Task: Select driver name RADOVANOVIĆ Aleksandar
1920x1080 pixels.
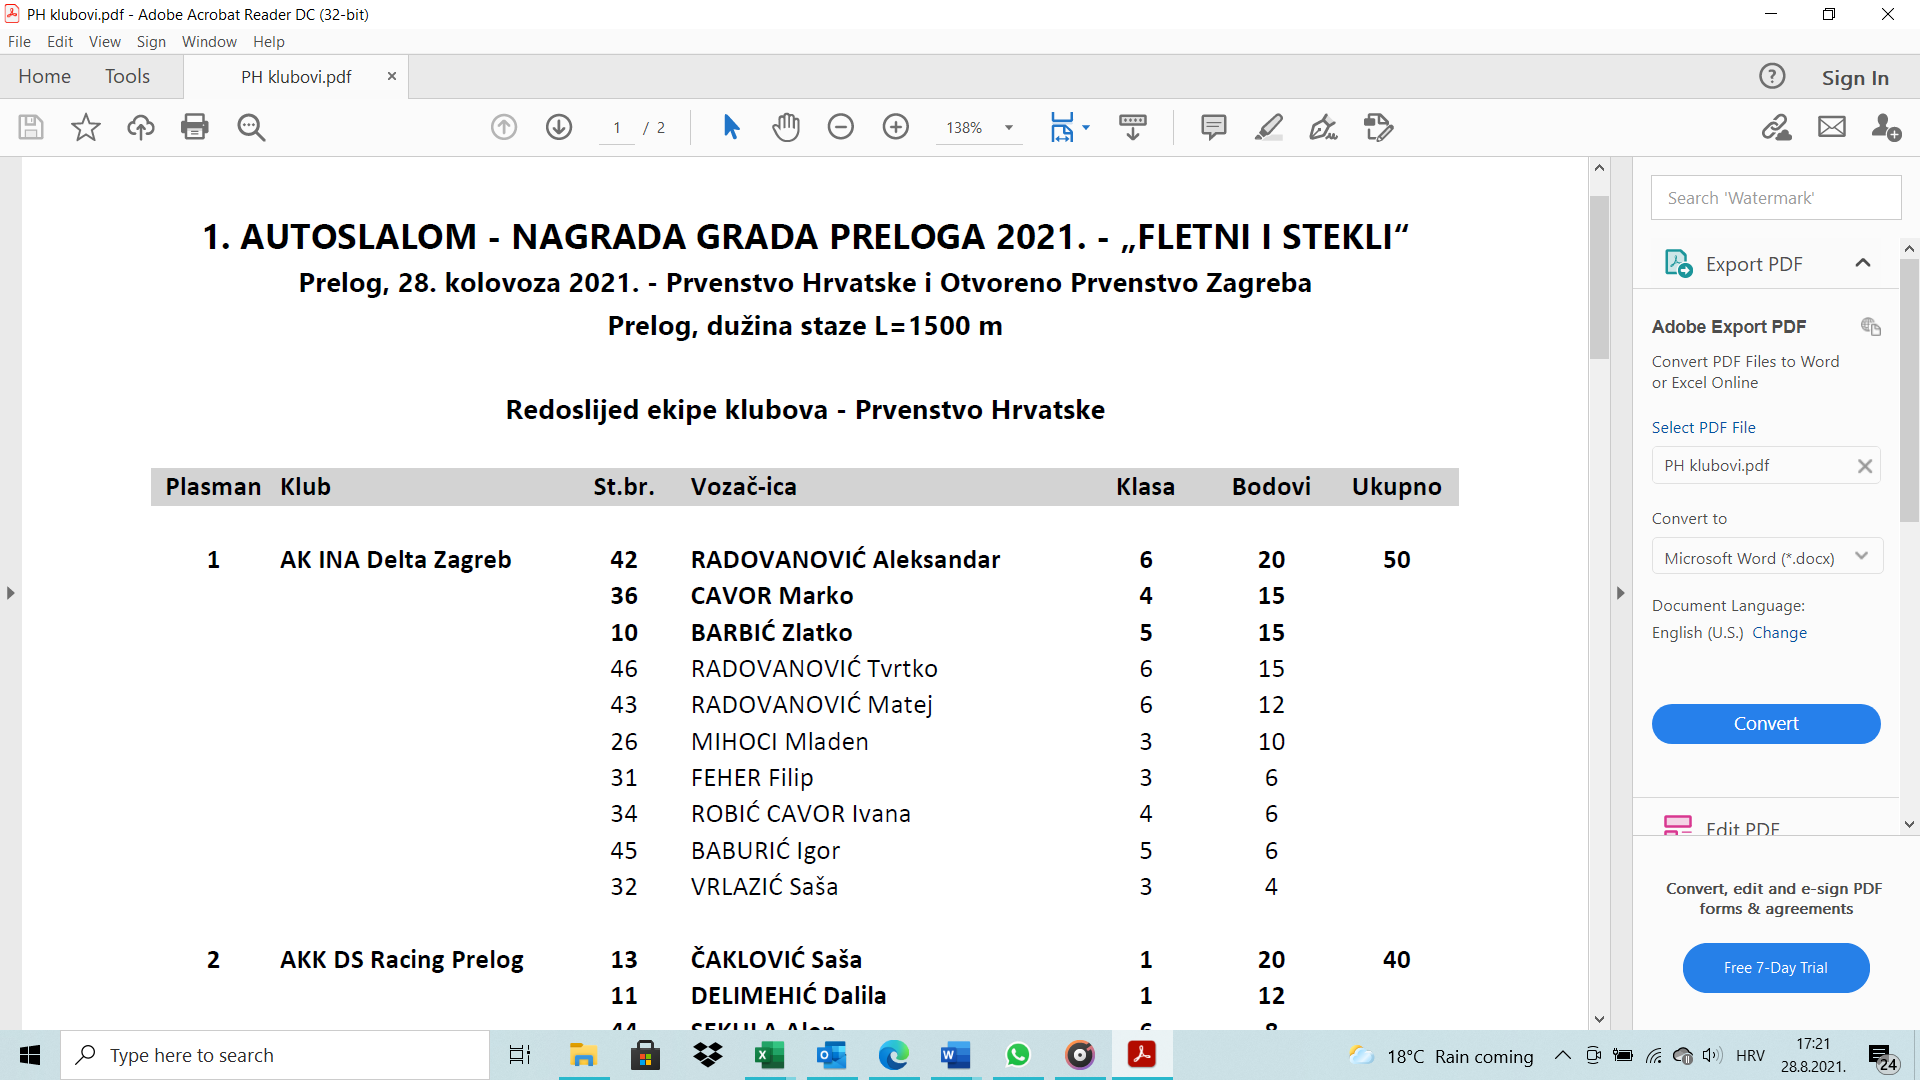Action: [x=845, y=559]
